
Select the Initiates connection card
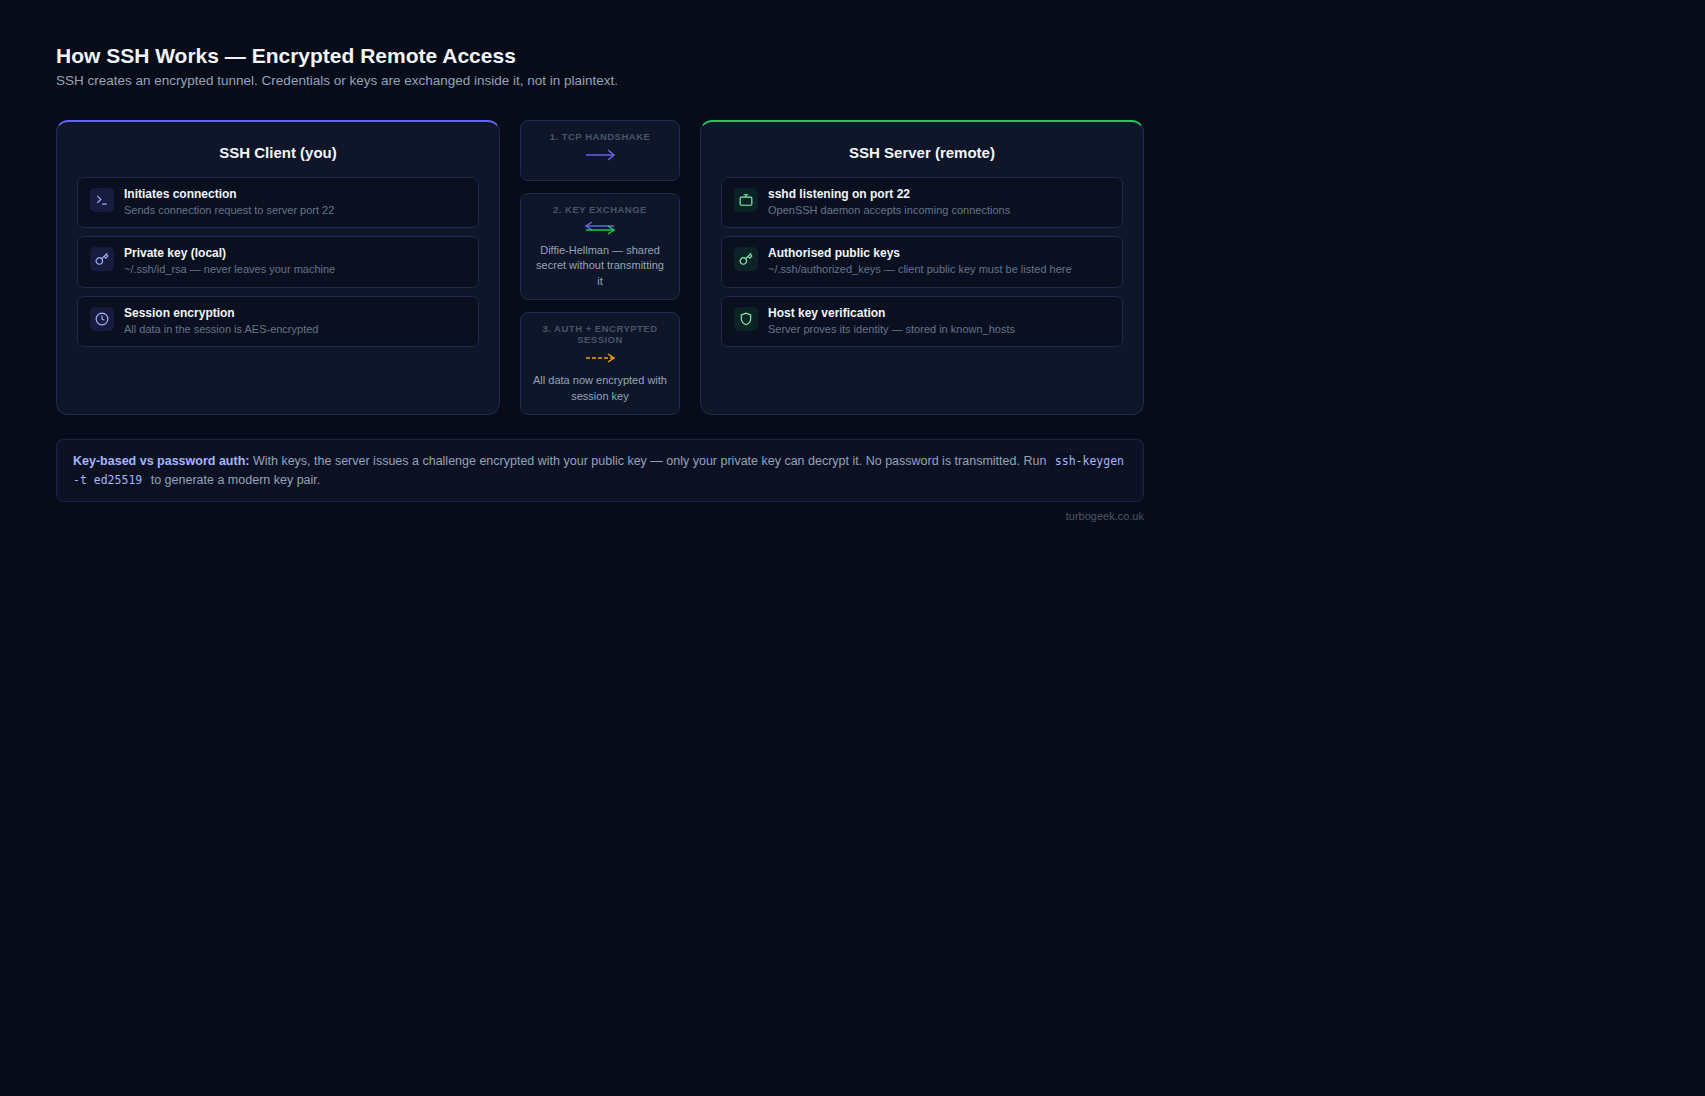278,202
